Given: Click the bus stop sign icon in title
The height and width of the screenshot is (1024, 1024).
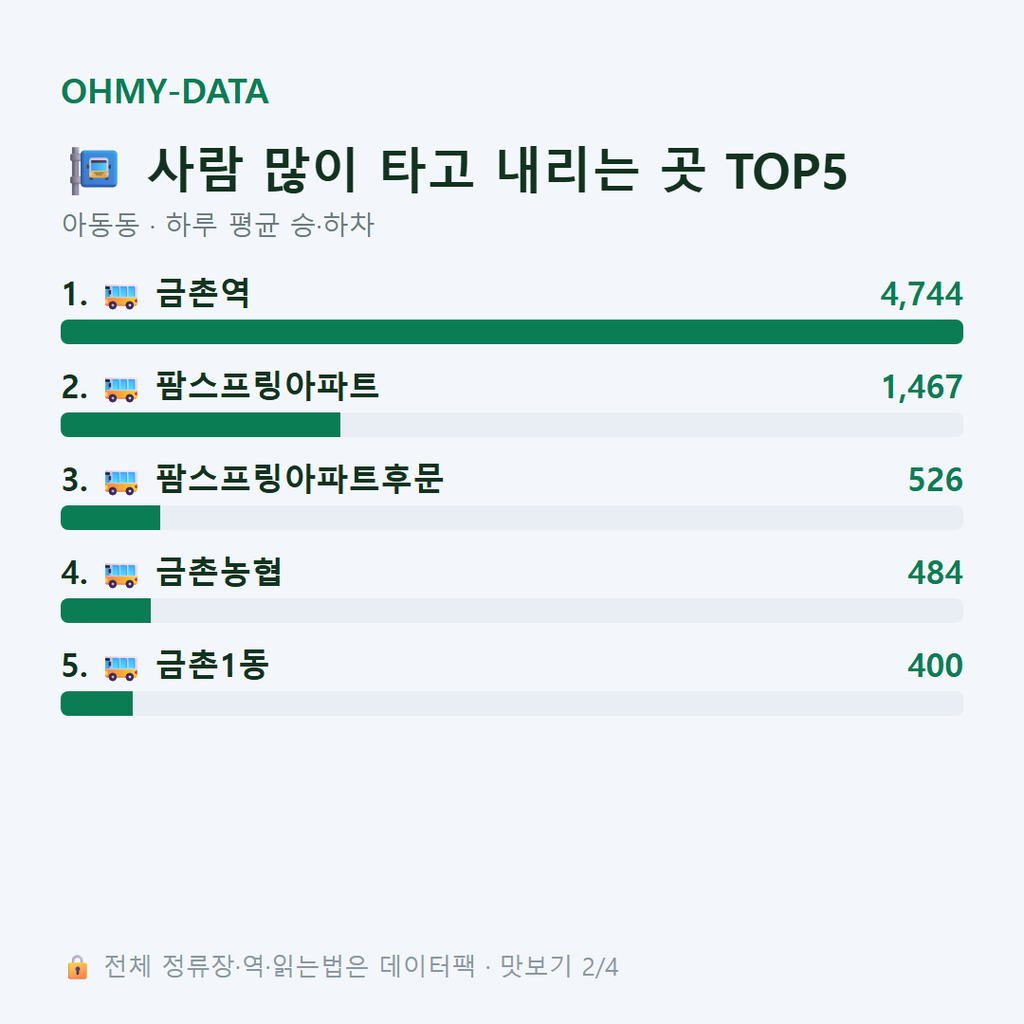Looking at the screenshot, I should pos(94,170).
